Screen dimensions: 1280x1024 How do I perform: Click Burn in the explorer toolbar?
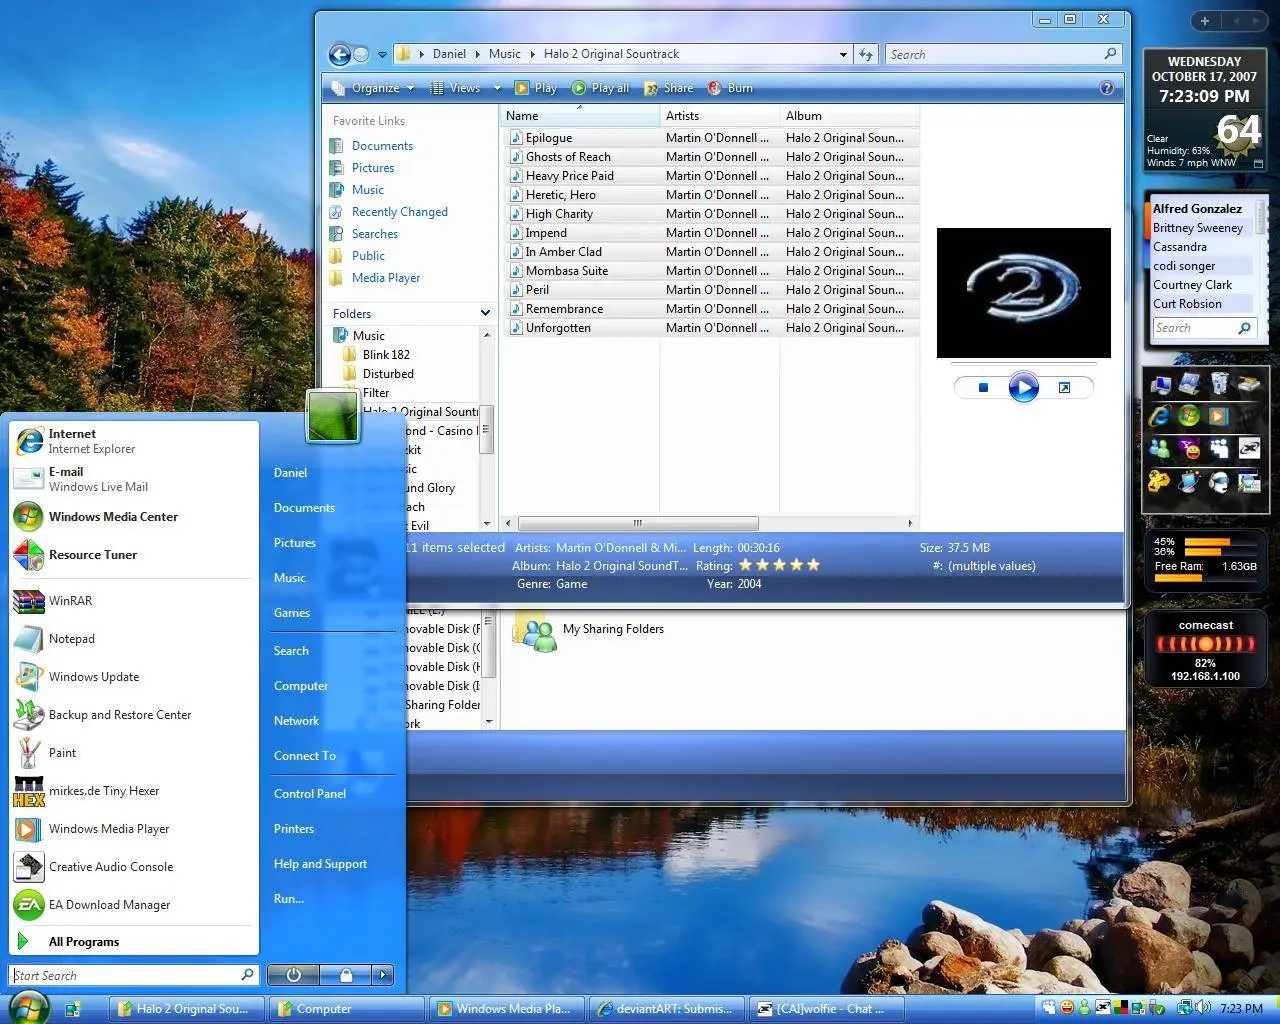[731, 88]
